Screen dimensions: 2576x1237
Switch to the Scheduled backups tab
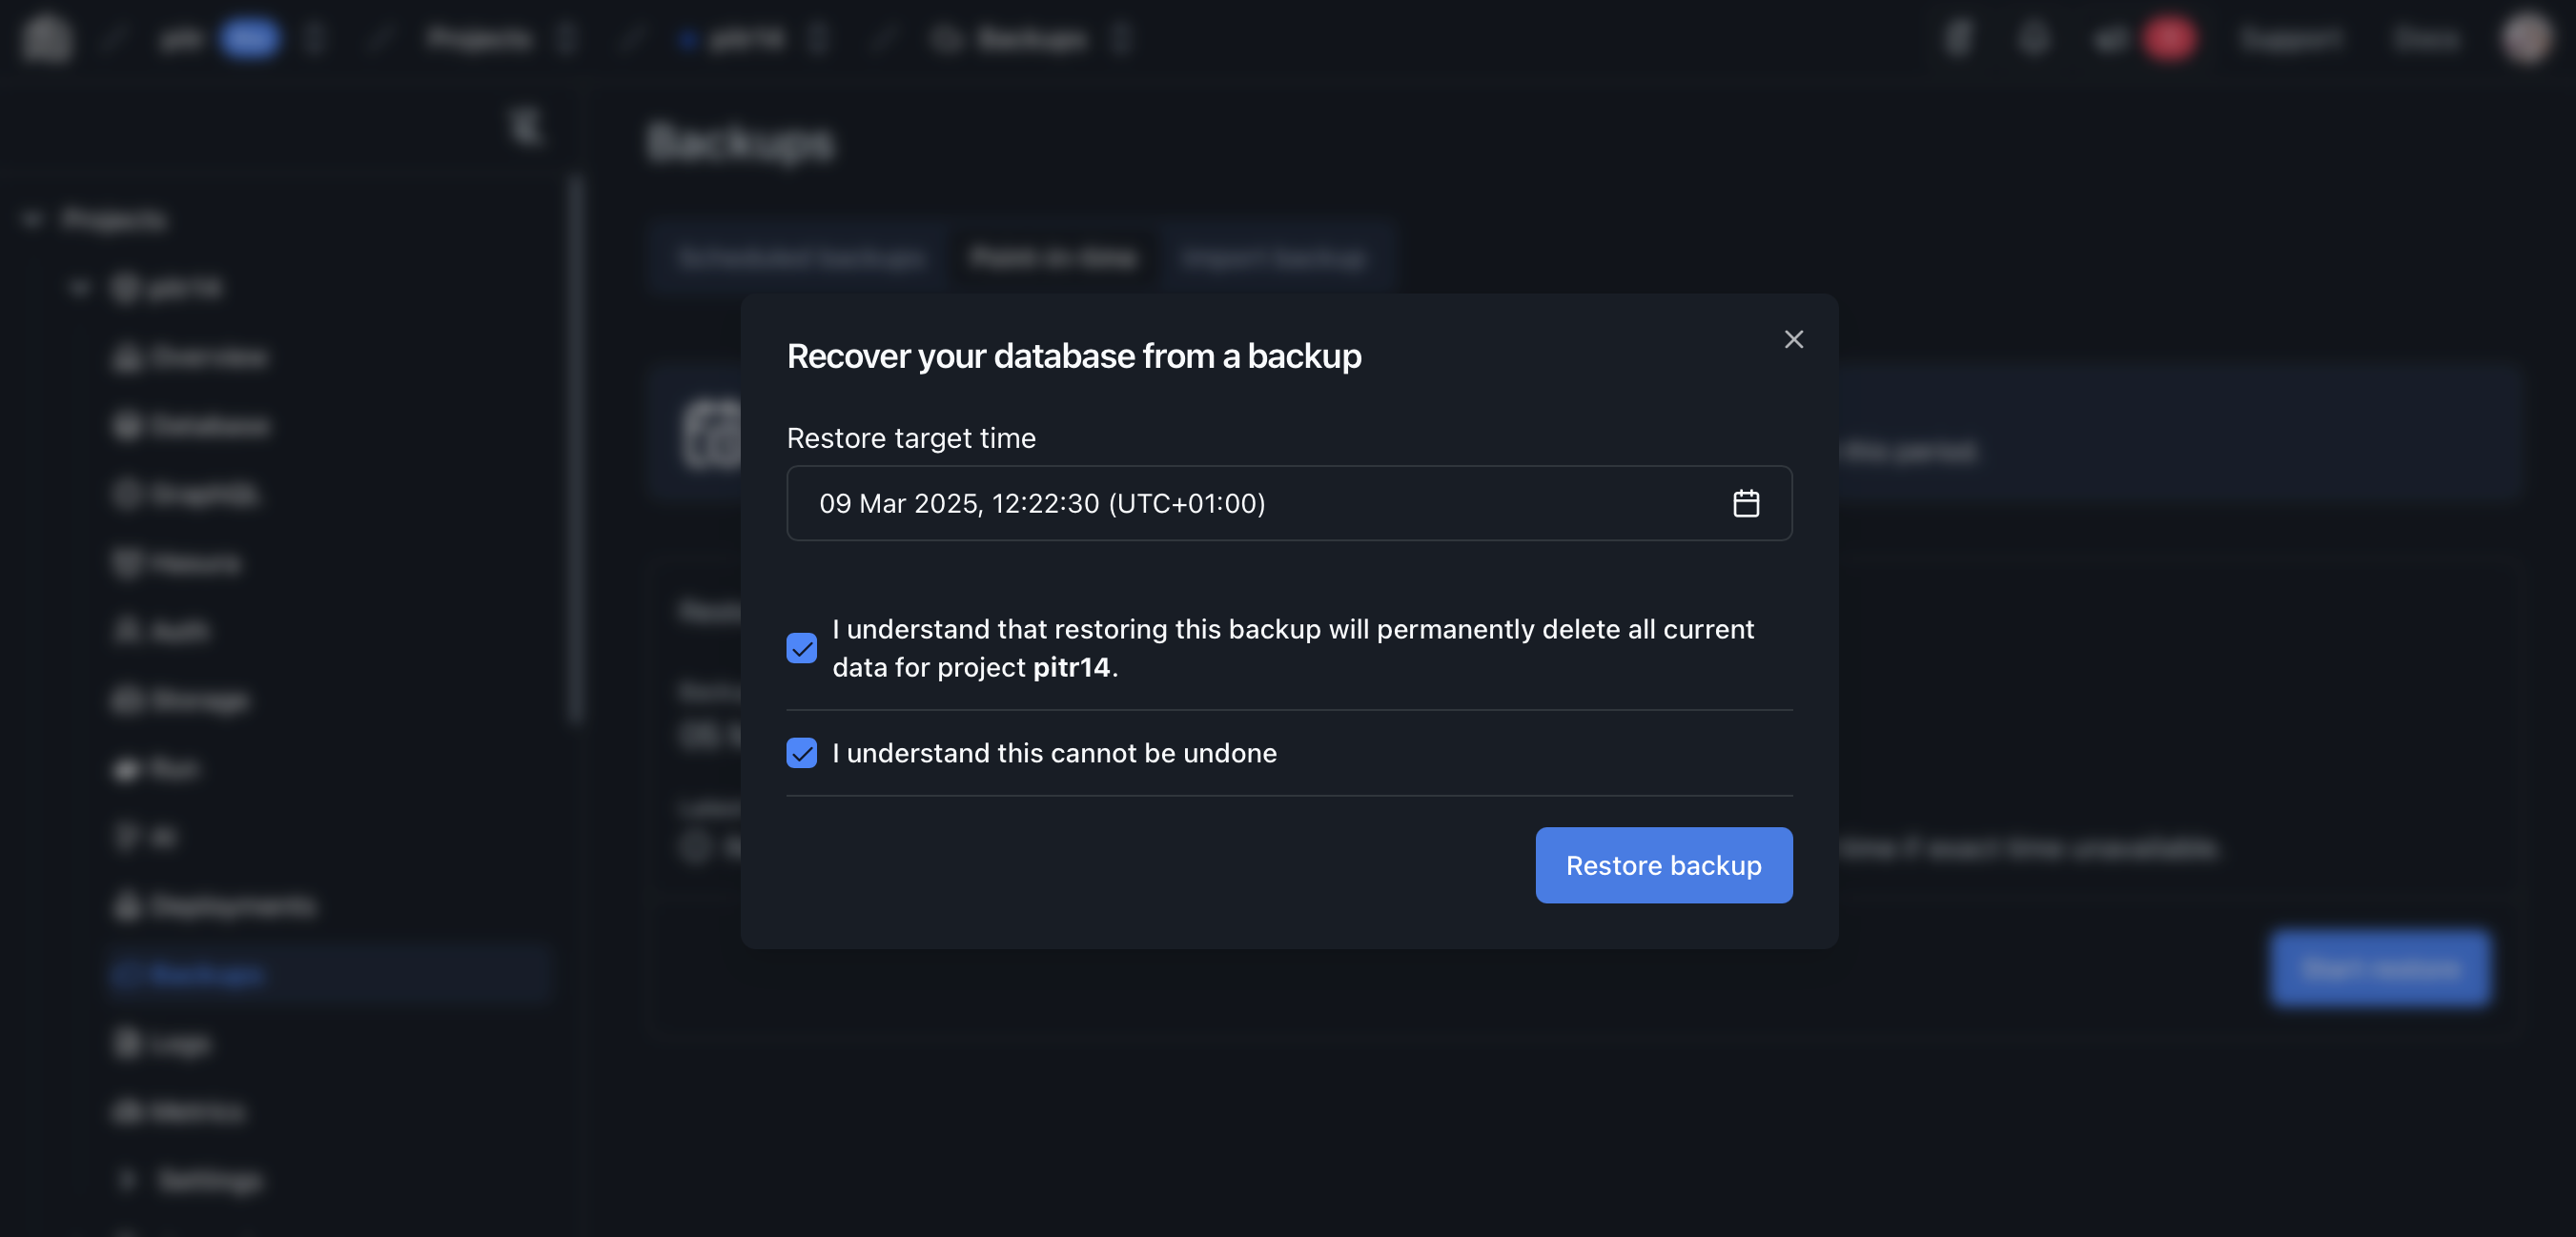[x=801, y=257]
